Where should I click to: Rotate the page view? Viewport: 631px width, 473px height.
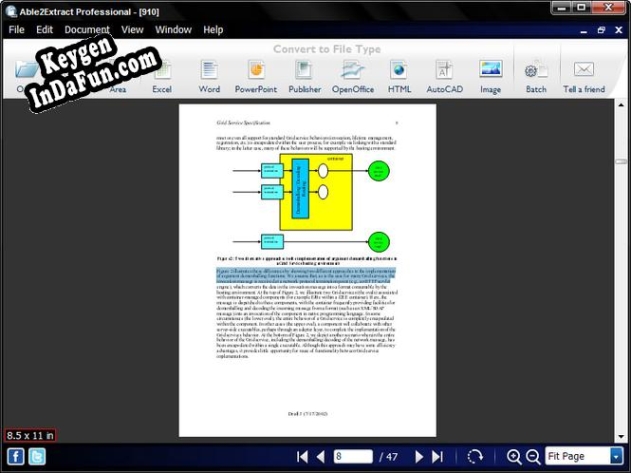click(x=475, y=456)
